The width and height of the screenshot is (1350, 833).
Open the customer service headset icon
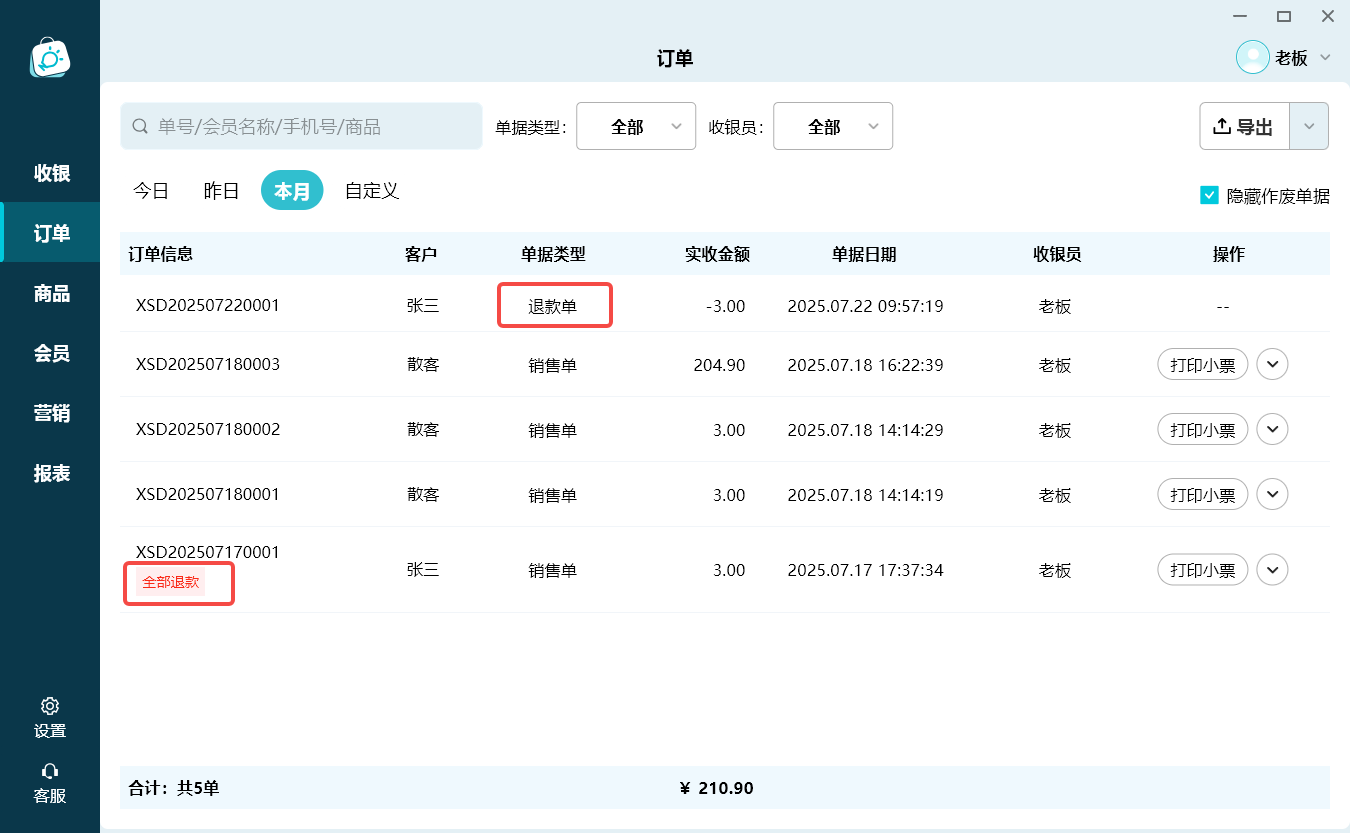click(x=50, y=771)
